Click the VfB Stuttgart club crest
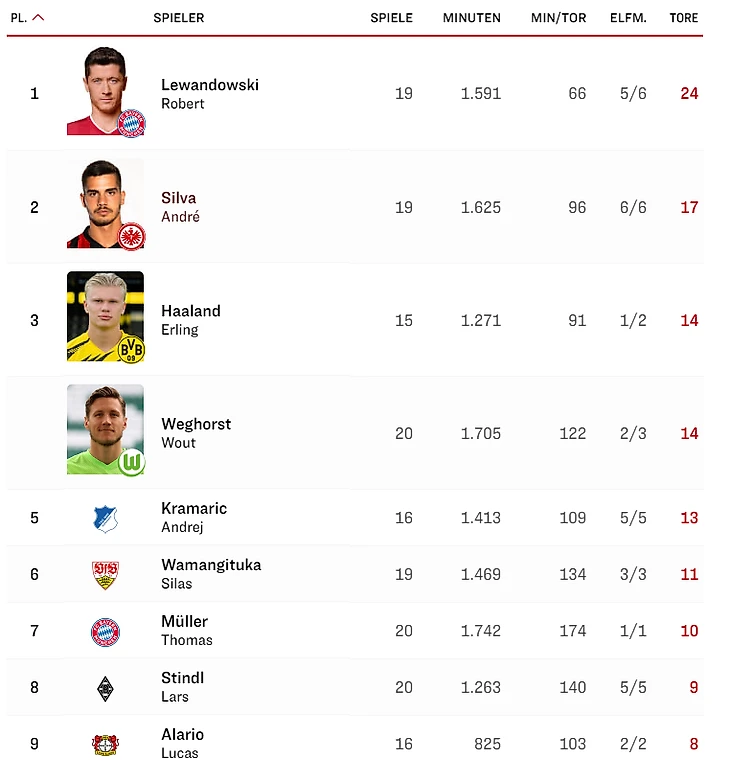This screenshot has height=764, width=730. coord(105,575)
